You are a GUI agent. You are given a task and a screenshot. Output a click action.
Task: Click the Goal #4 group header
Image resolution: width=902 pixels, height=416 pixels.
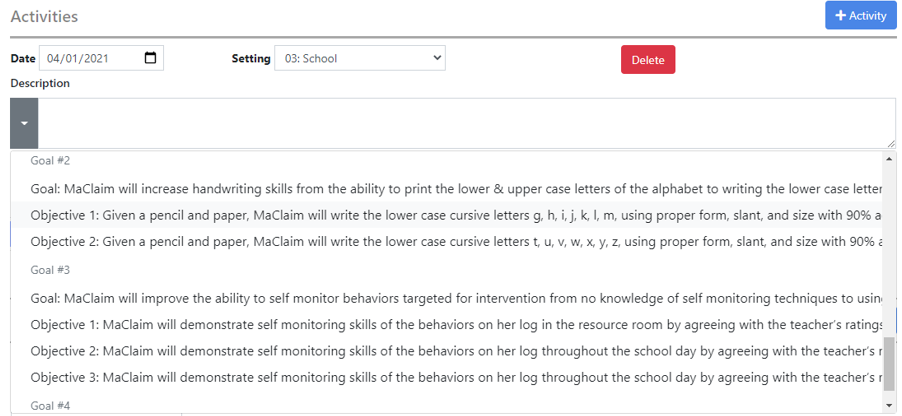point(50,405)
